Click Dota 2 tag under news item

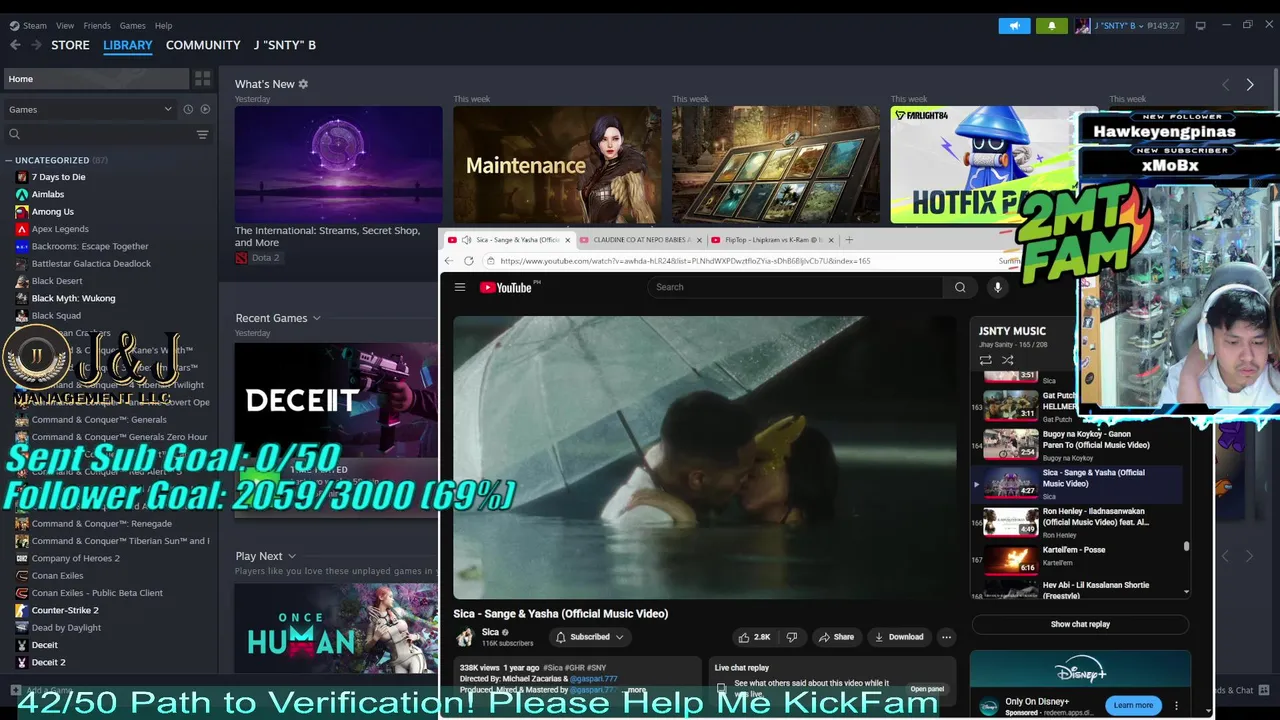[258, 258]
